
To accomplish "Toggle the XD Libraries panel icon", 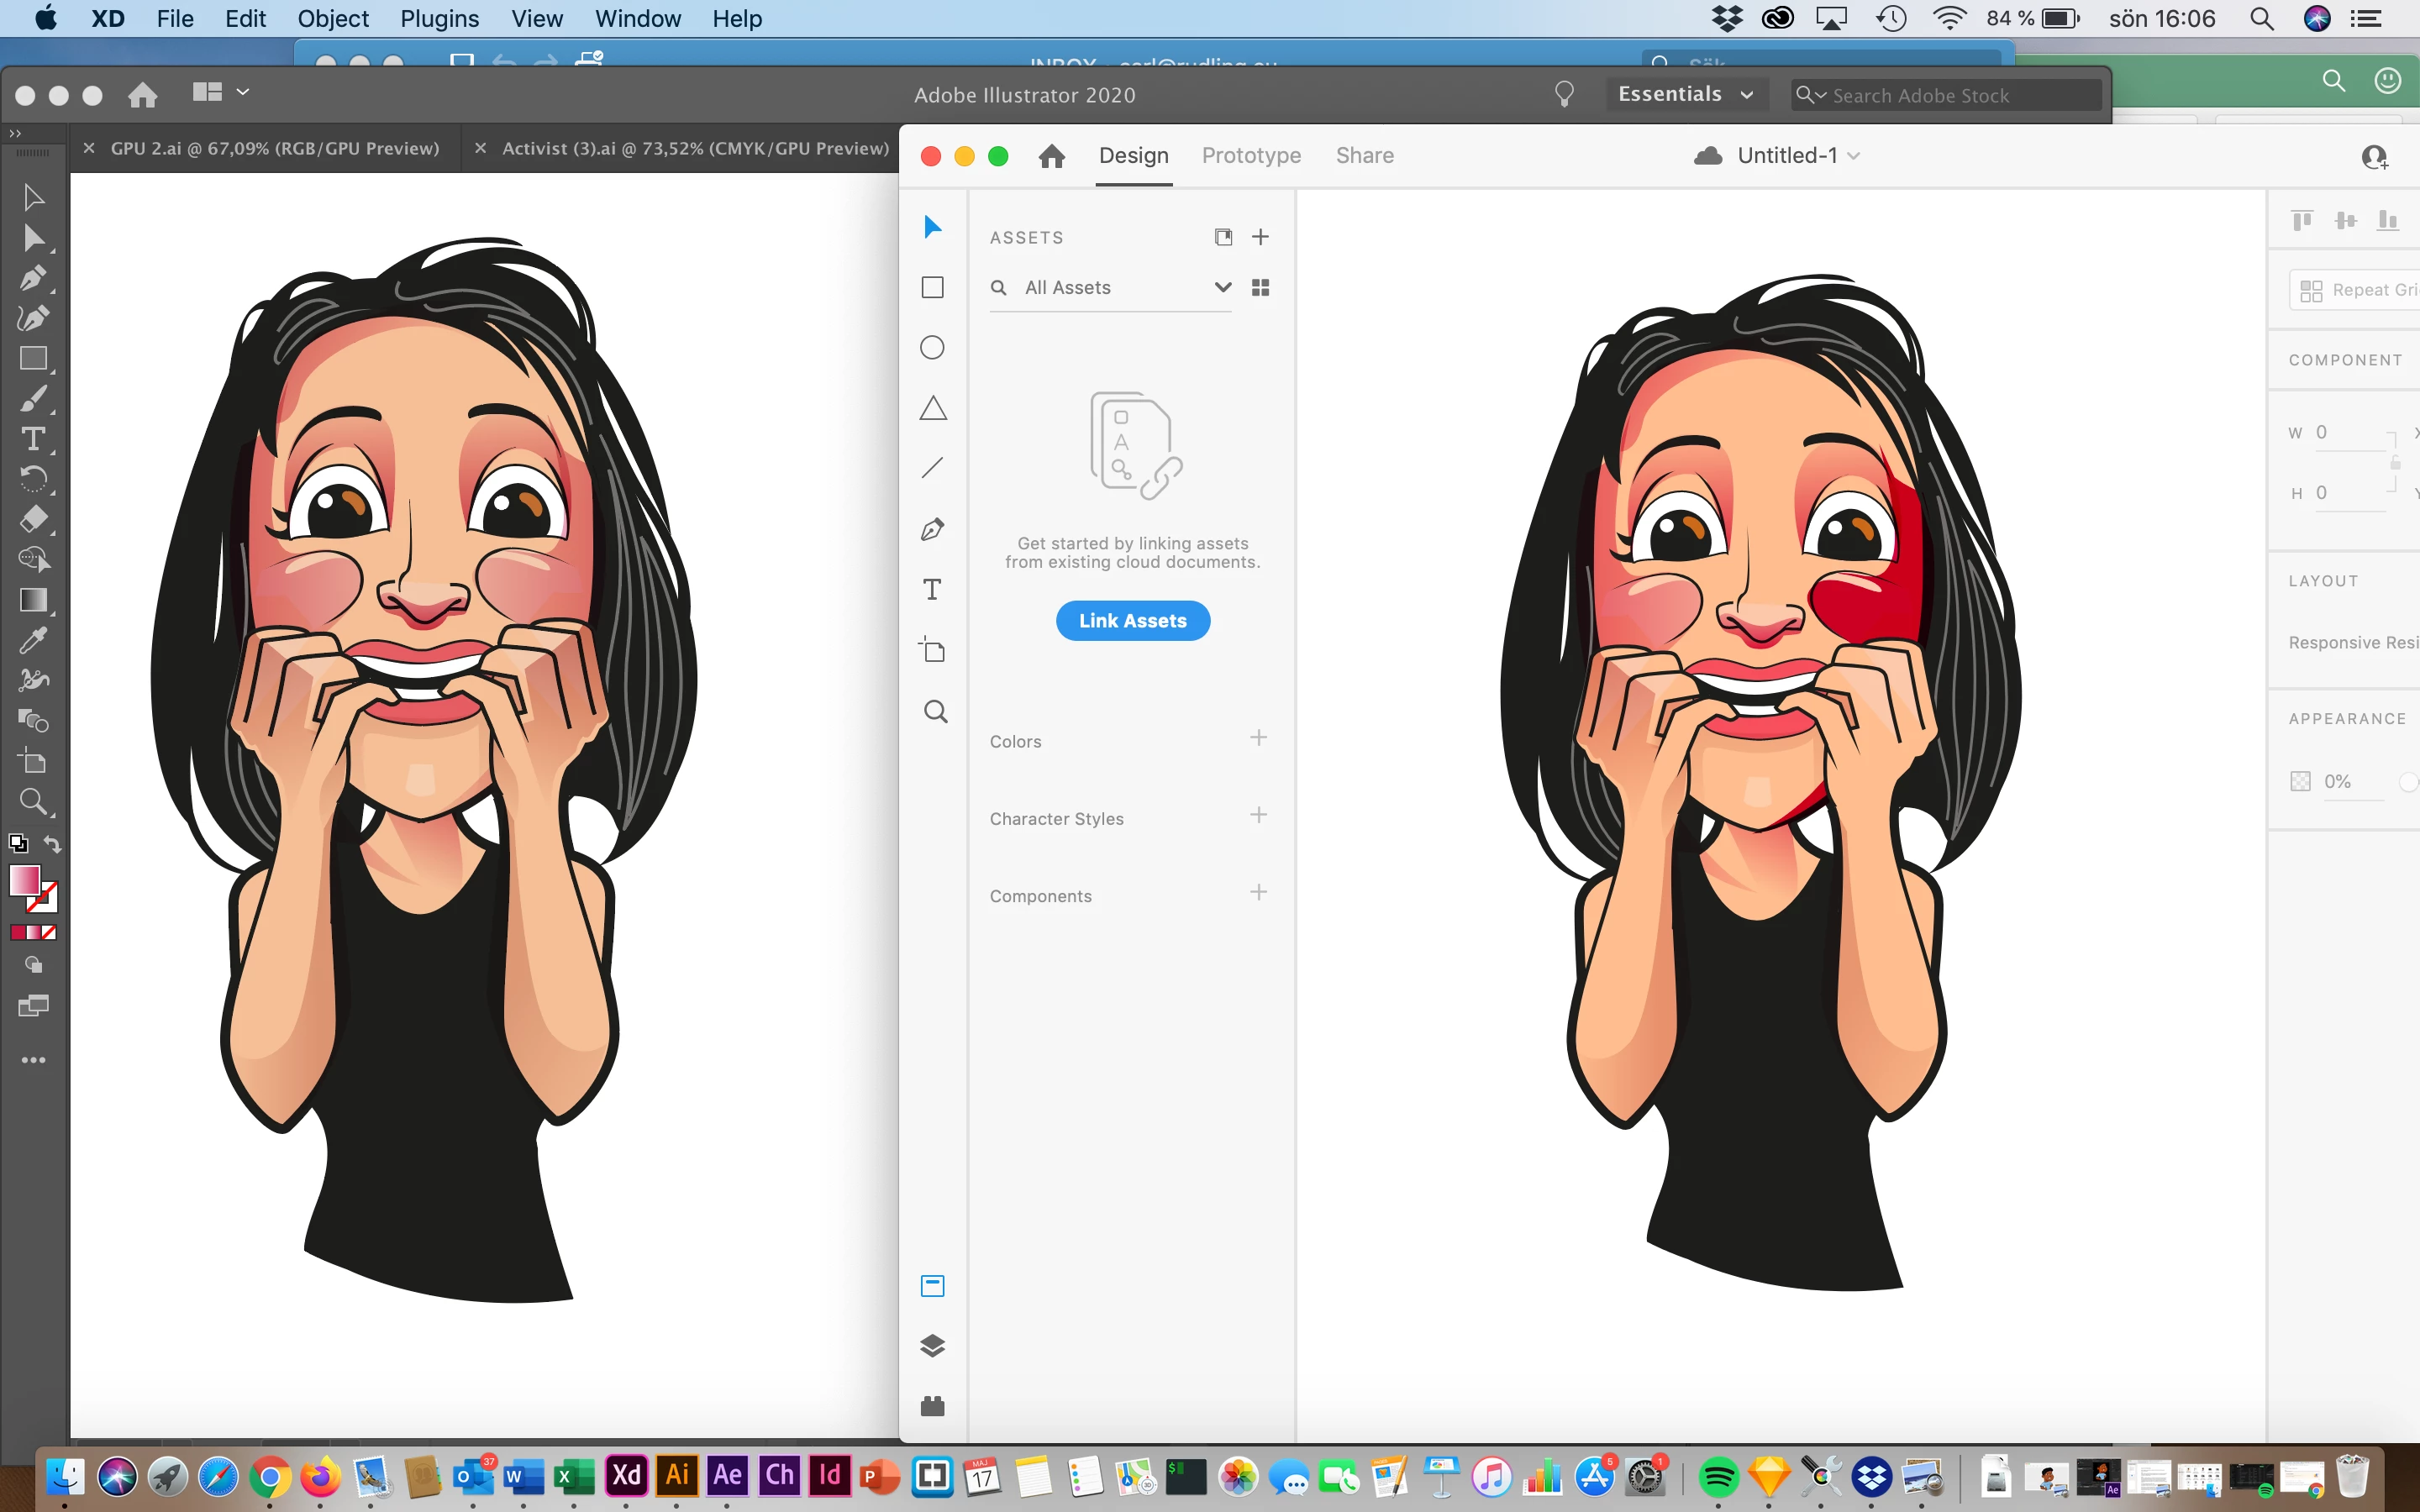I will click(x=932, y=1285).
